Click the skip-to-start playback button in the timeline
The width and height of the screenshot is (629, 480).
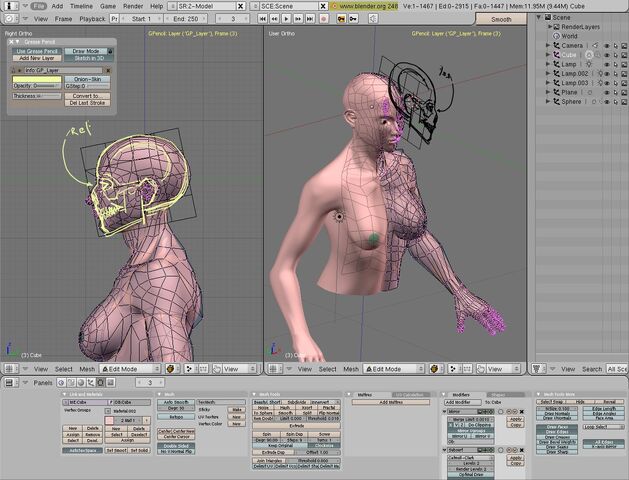pos(262,19)
